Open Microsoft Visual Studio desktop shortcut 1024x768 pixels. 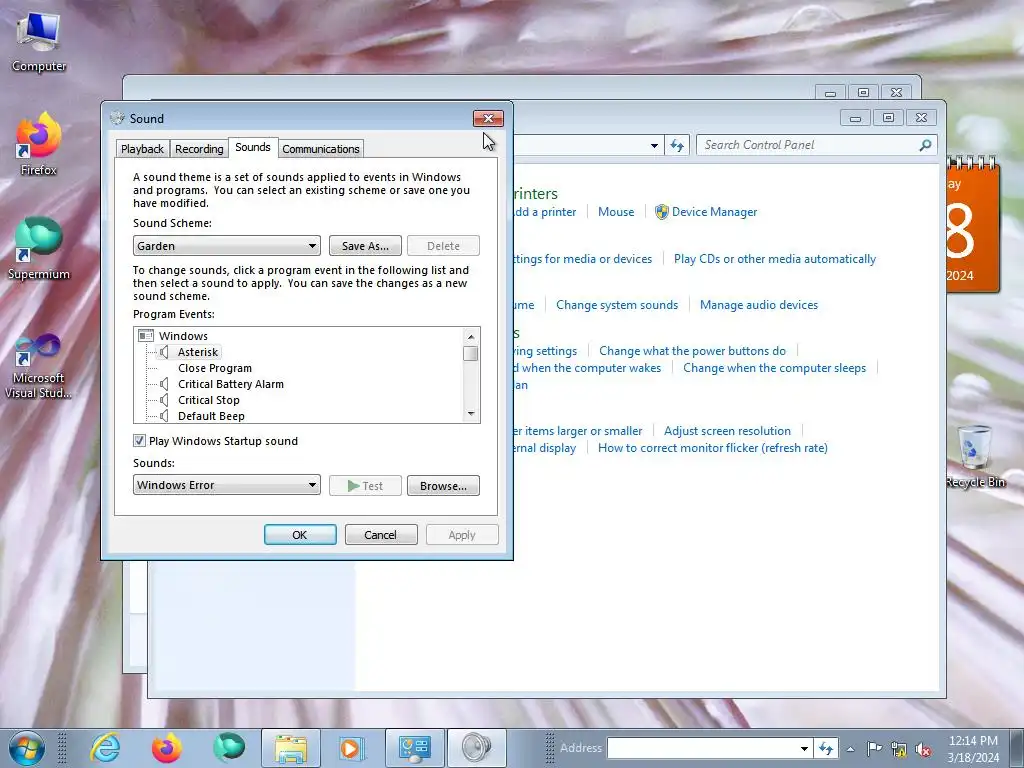pyautogui.click(x=39, y=366)
